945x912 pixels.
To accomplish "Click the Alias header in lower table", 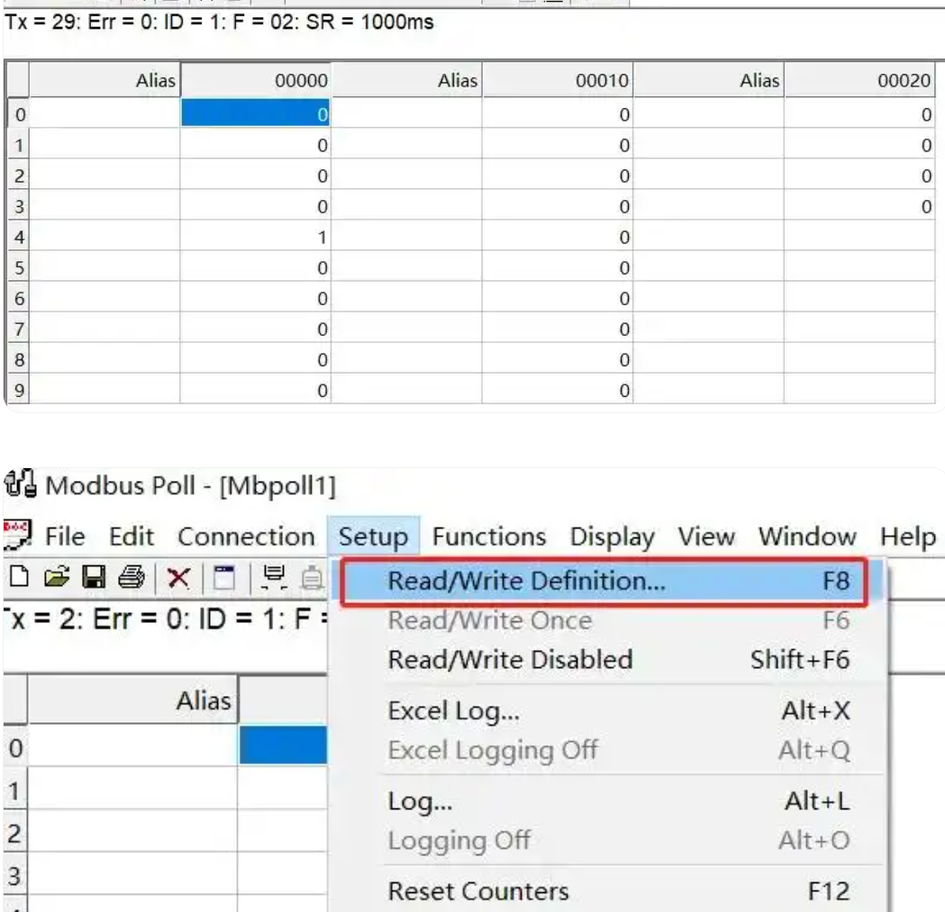I will click(x=133, y=700).
